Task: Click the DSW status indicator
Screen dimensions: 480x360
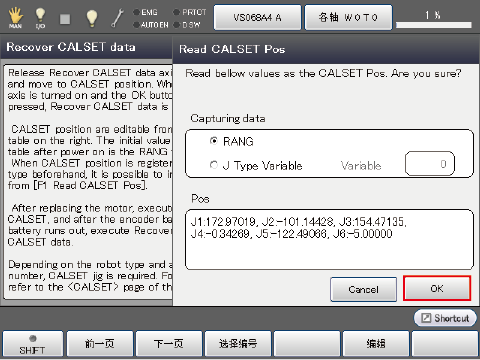Action: (187, 25)
